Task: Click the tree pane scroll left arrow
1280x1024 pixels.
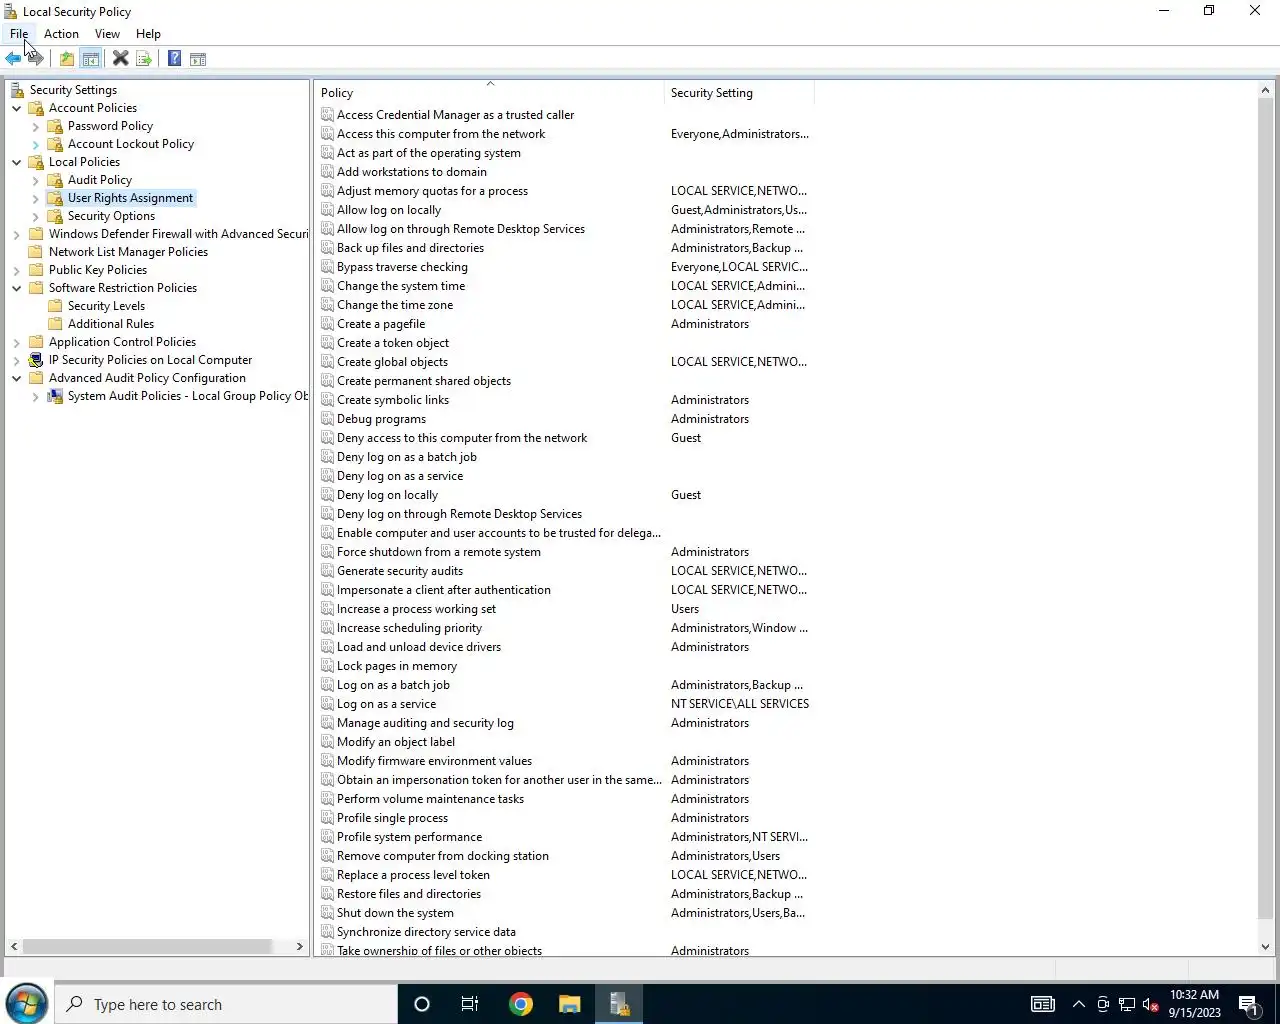Action: pyautogui.click(x=14, y=946)
